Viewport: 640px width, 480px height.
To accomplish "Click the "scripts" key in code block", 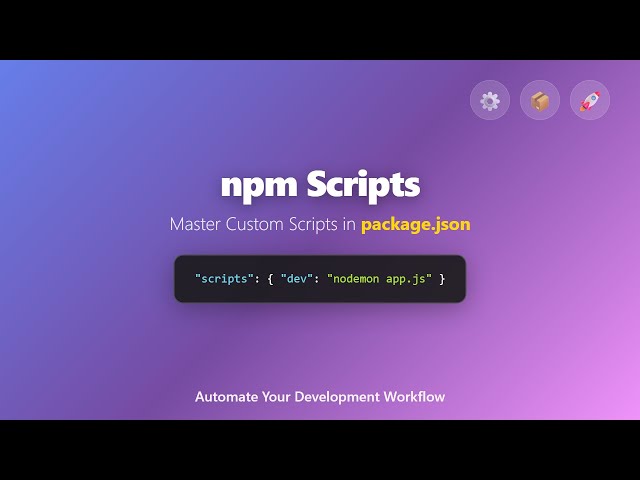I will (x=224, y=279).
